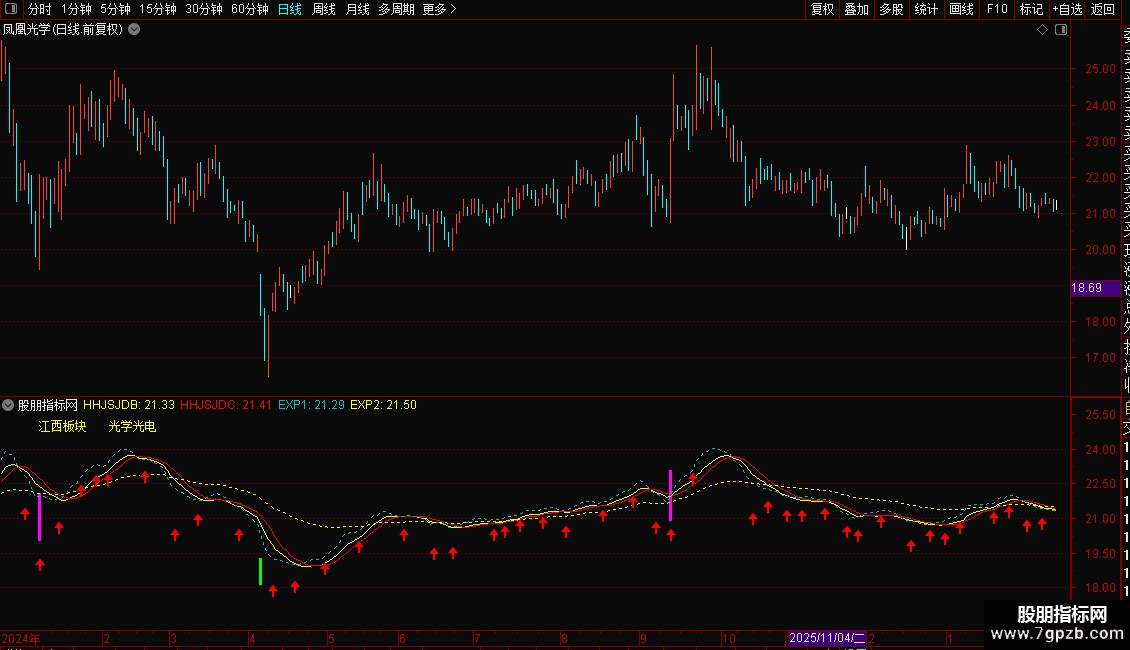1130x650 pixels.
Task: Select the 日线 daily chart tab
Action: [290, 9]
